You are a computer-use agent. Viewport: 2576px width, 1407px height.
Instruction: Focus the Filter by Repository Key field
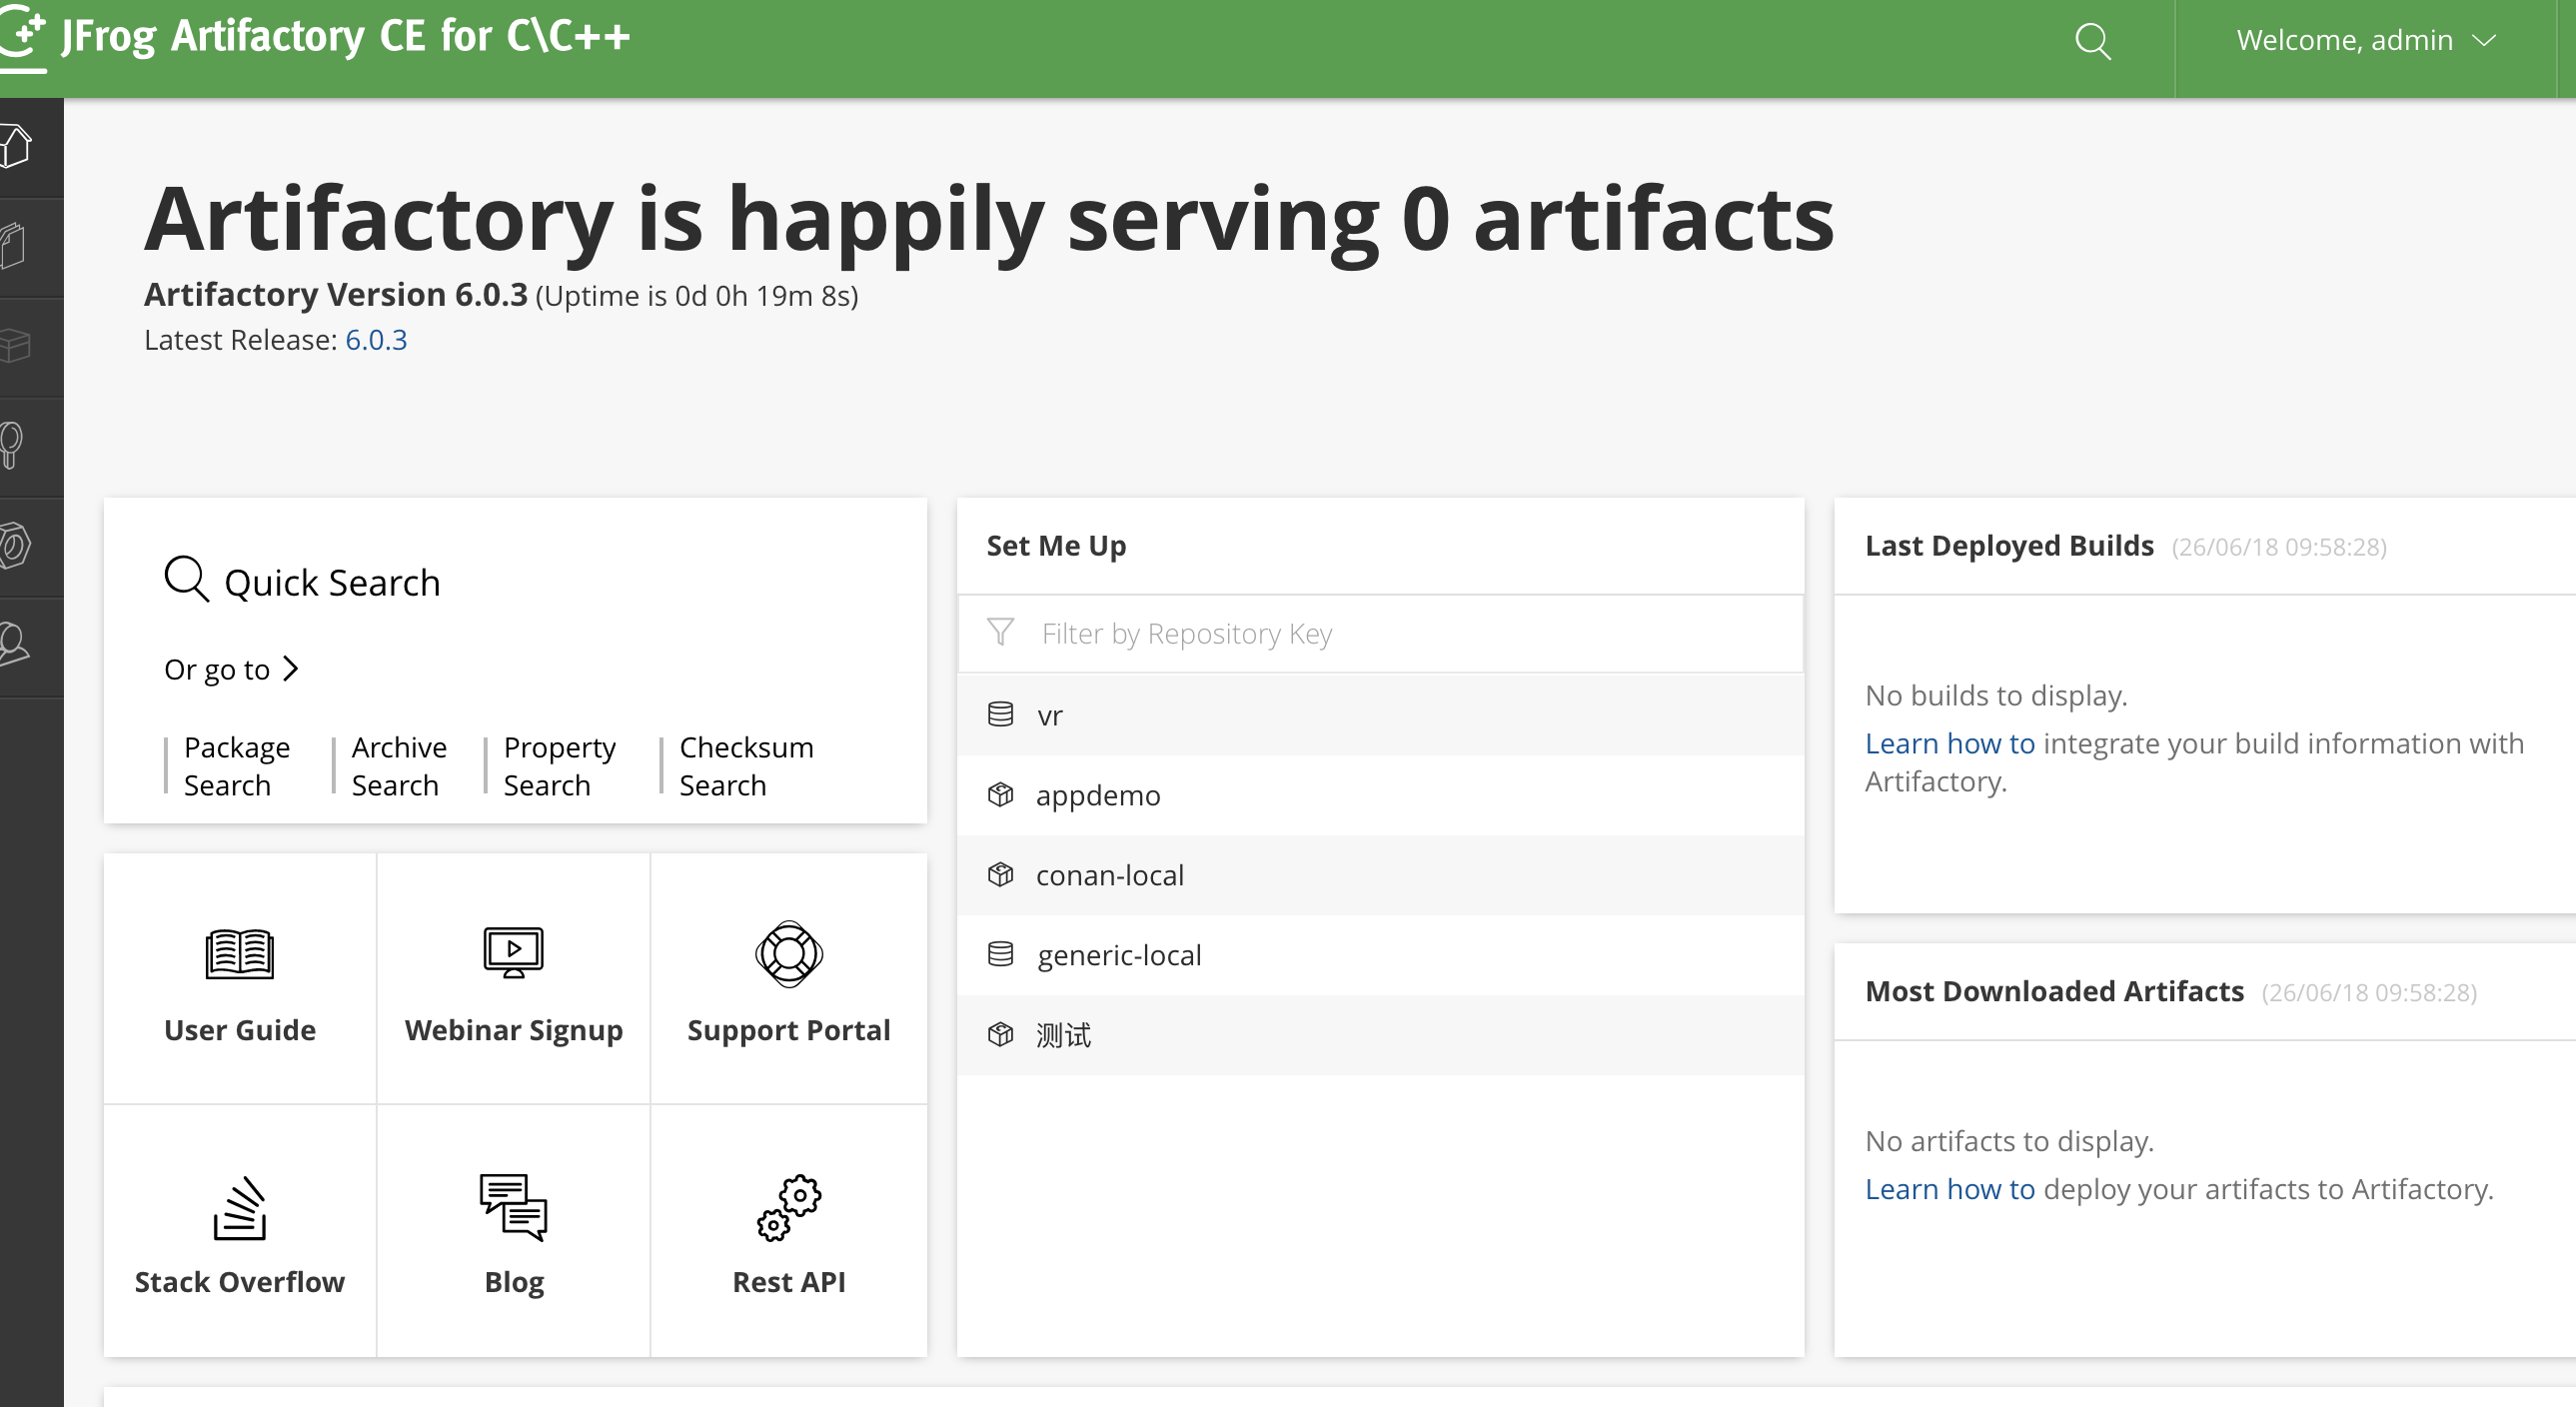point(1380,634)
